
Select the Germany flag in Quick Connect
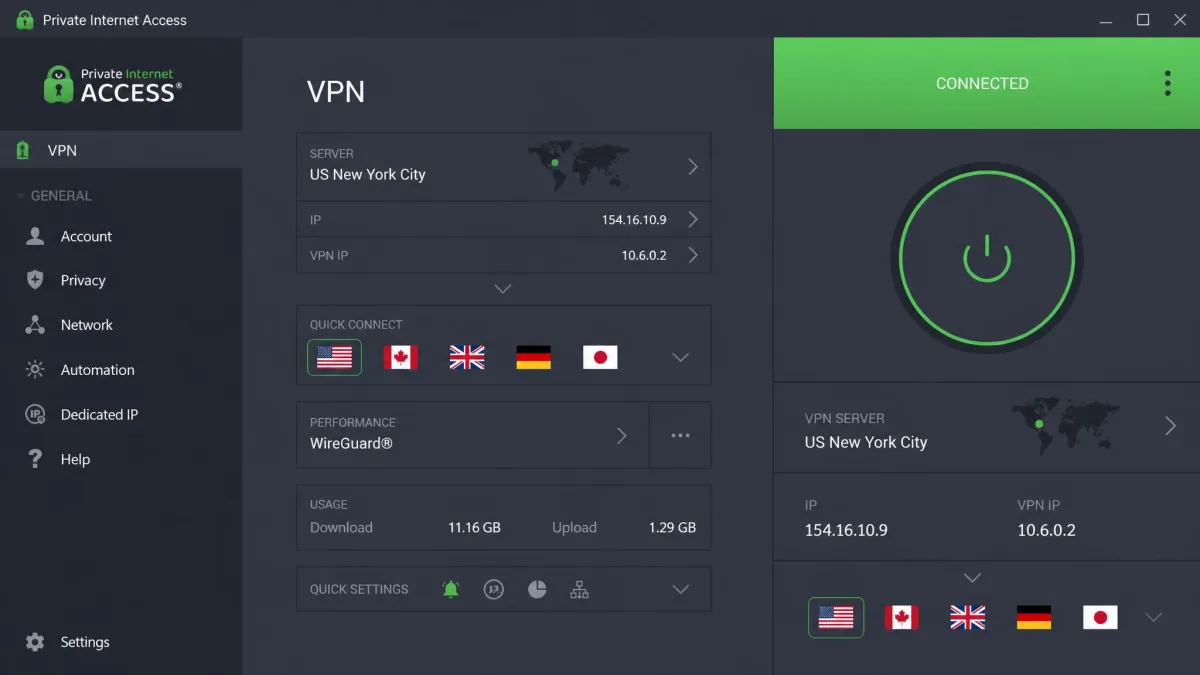coord(533,357)
